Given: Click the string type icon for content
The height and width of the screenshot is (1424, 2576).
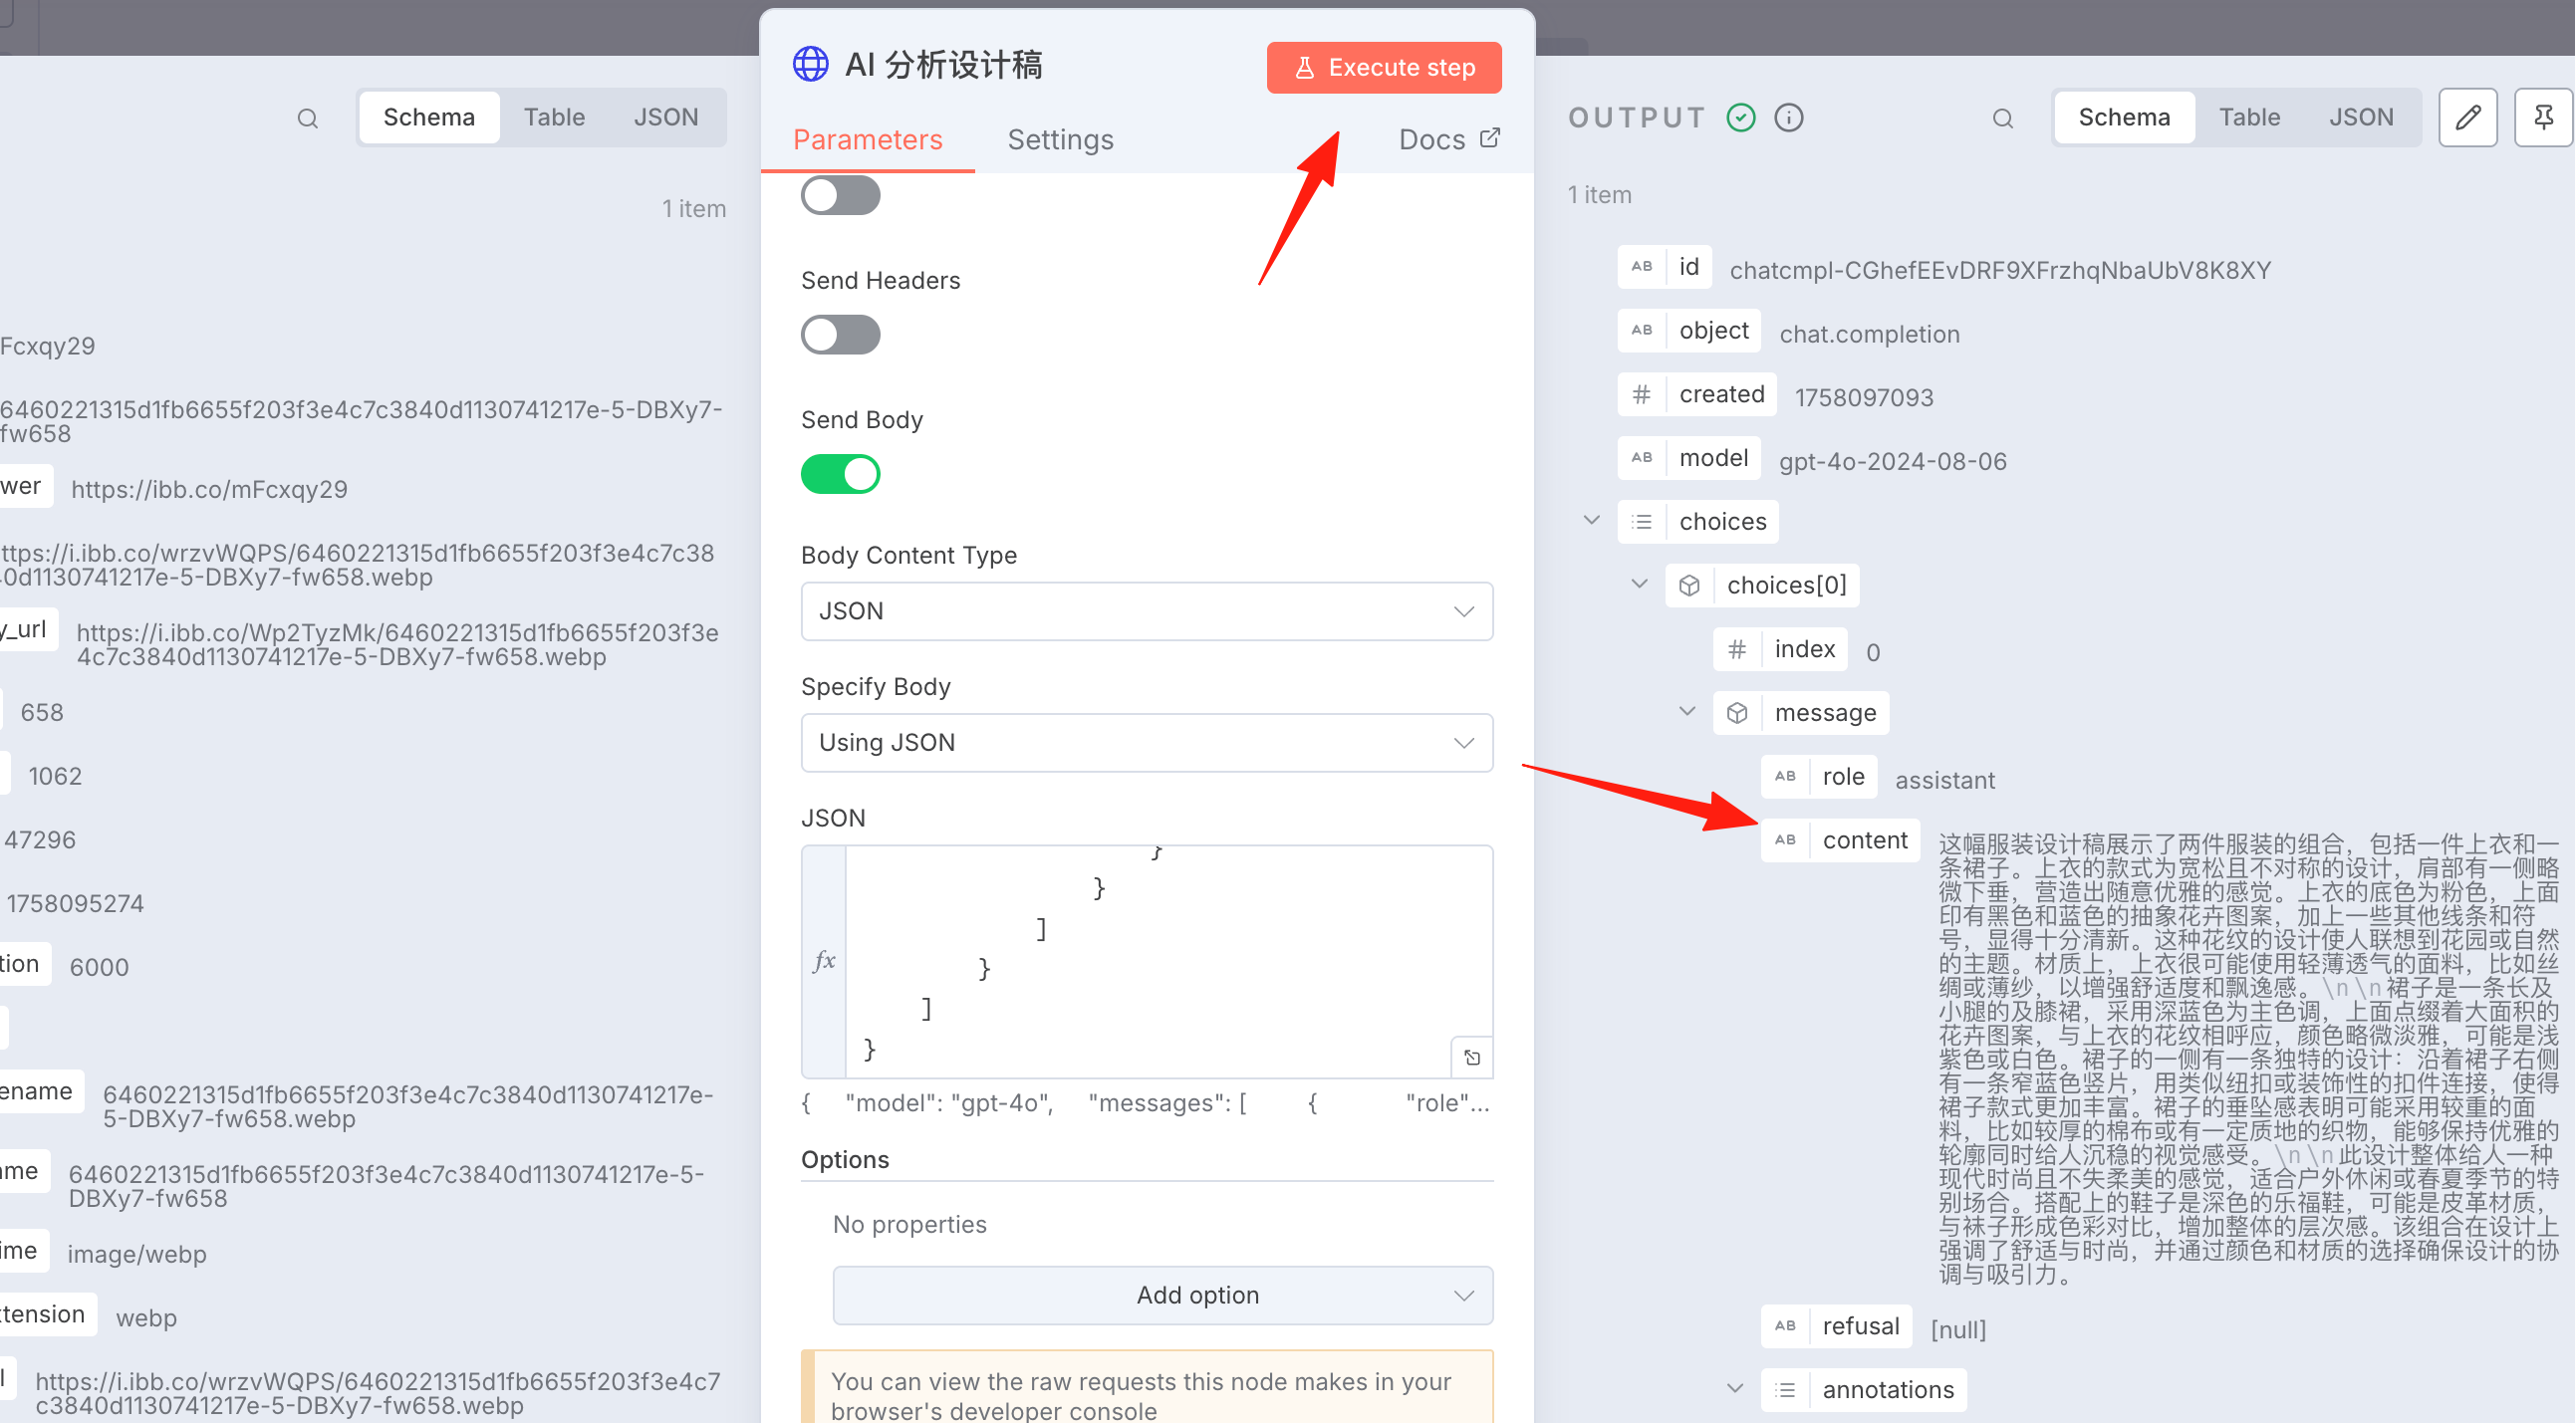Looking at the screenshot, I should pos(1785,840).
